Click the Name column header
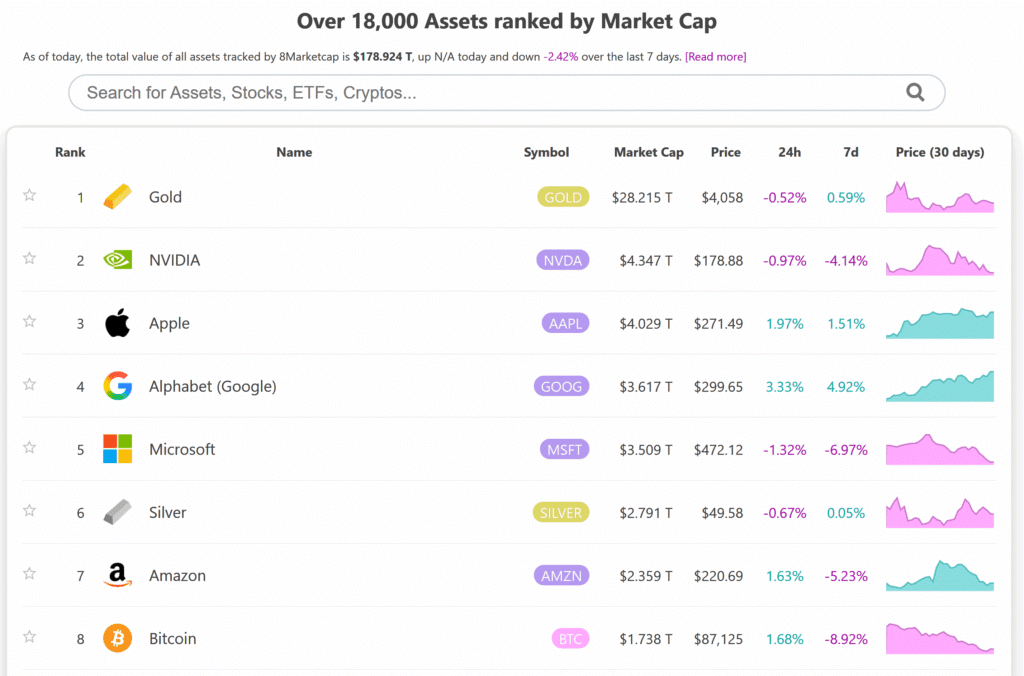Viewport: 1024px width, 676px height. [294, 152]
